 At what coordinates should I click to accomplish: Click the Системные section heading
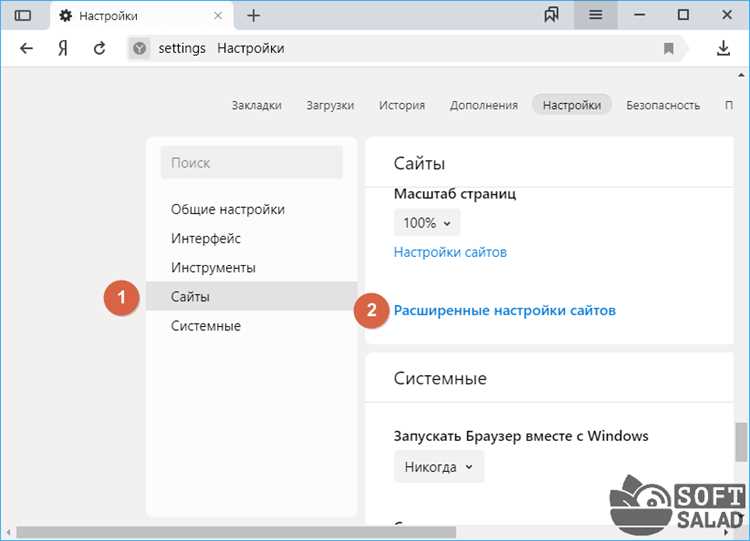click(440, 378)
